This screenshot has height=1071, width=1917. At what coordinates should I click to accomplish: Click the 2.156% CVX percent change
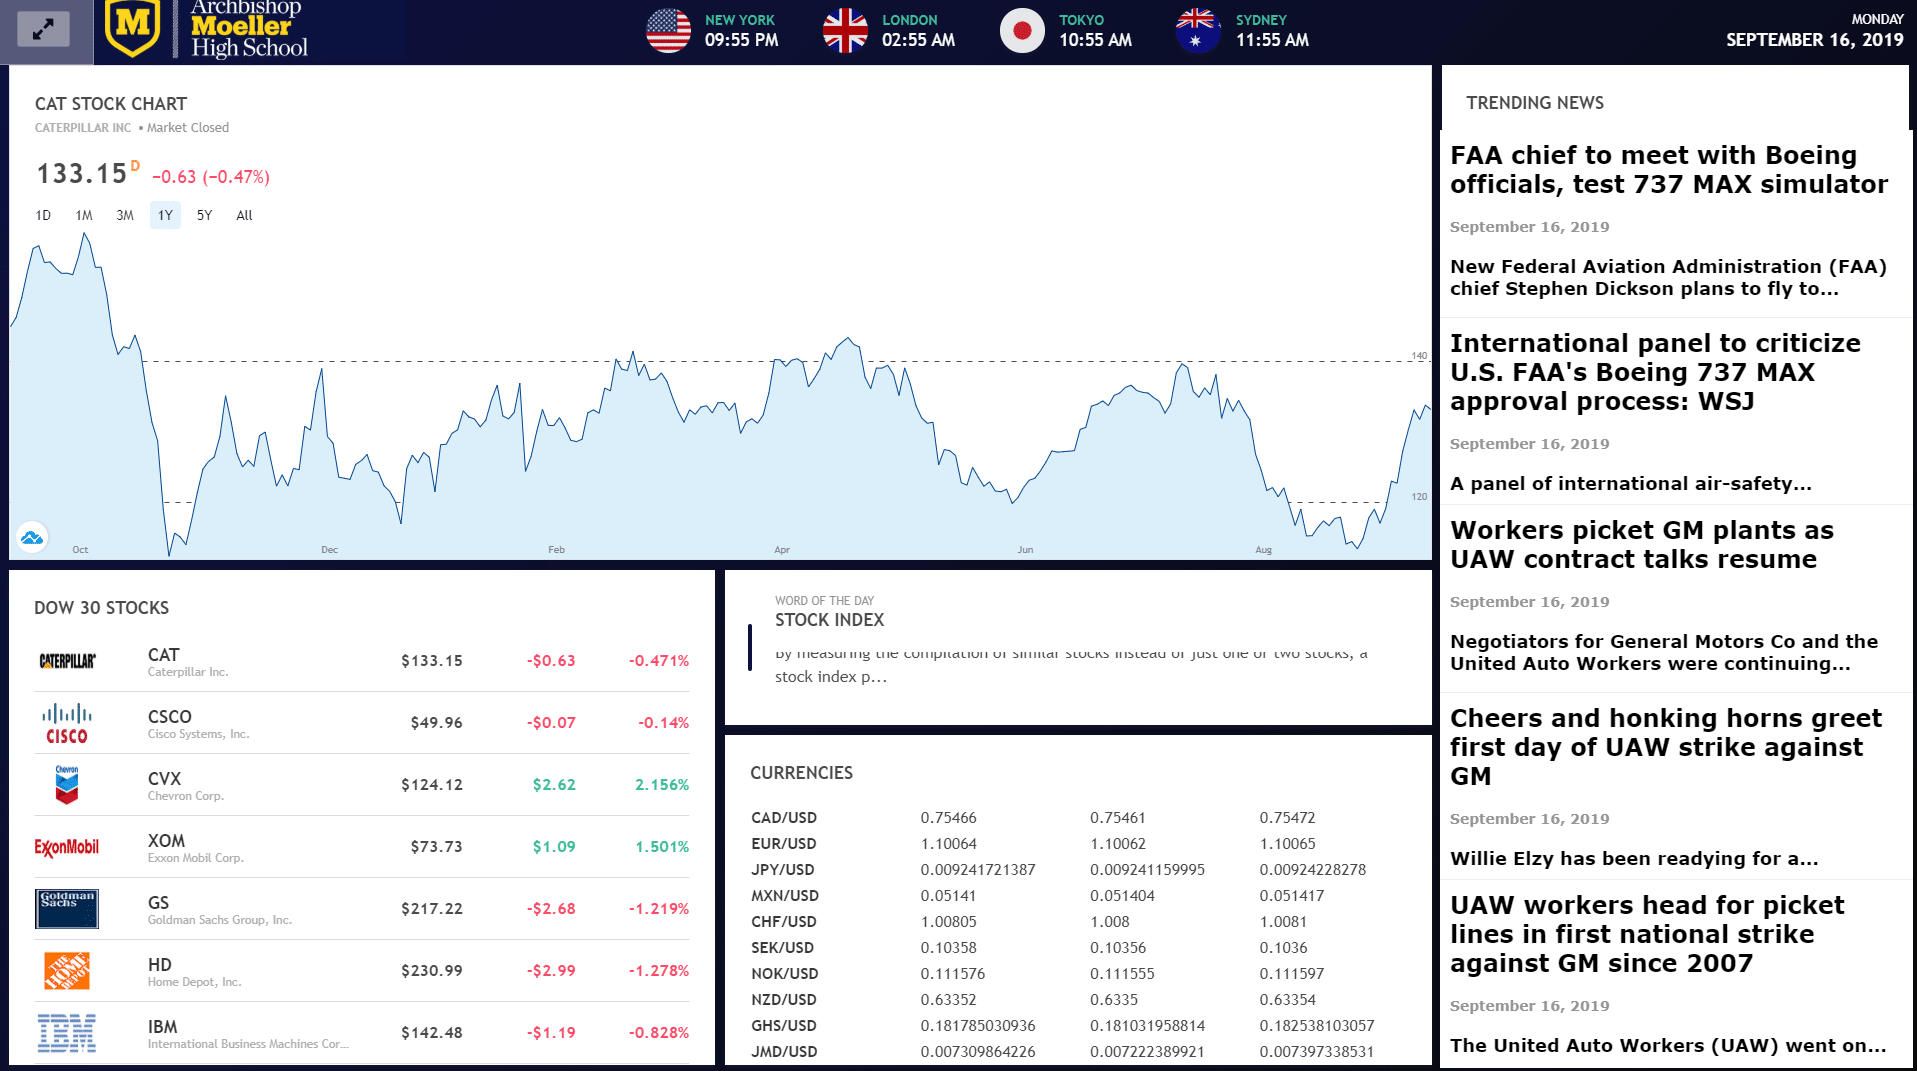662,785
